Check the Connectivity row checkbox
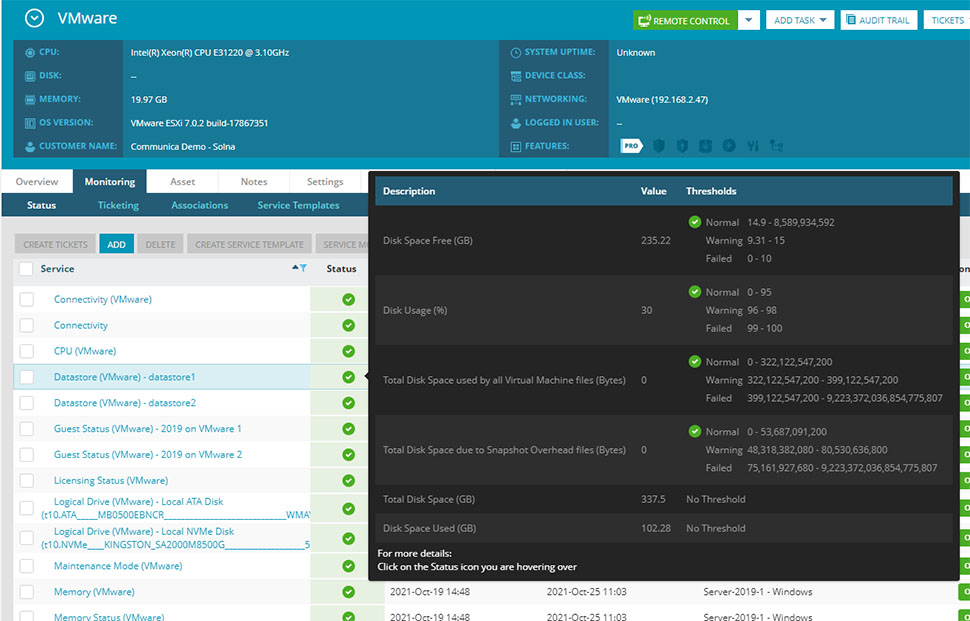The image size is (970, 621). [27, 325]
